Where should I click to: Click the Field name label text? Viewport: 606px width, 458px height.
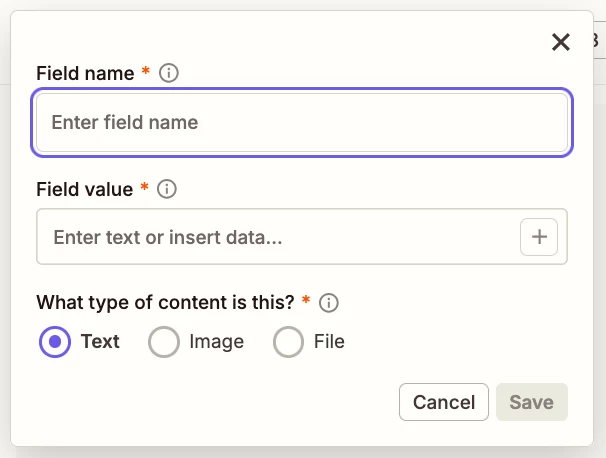[x=85, y=73]
